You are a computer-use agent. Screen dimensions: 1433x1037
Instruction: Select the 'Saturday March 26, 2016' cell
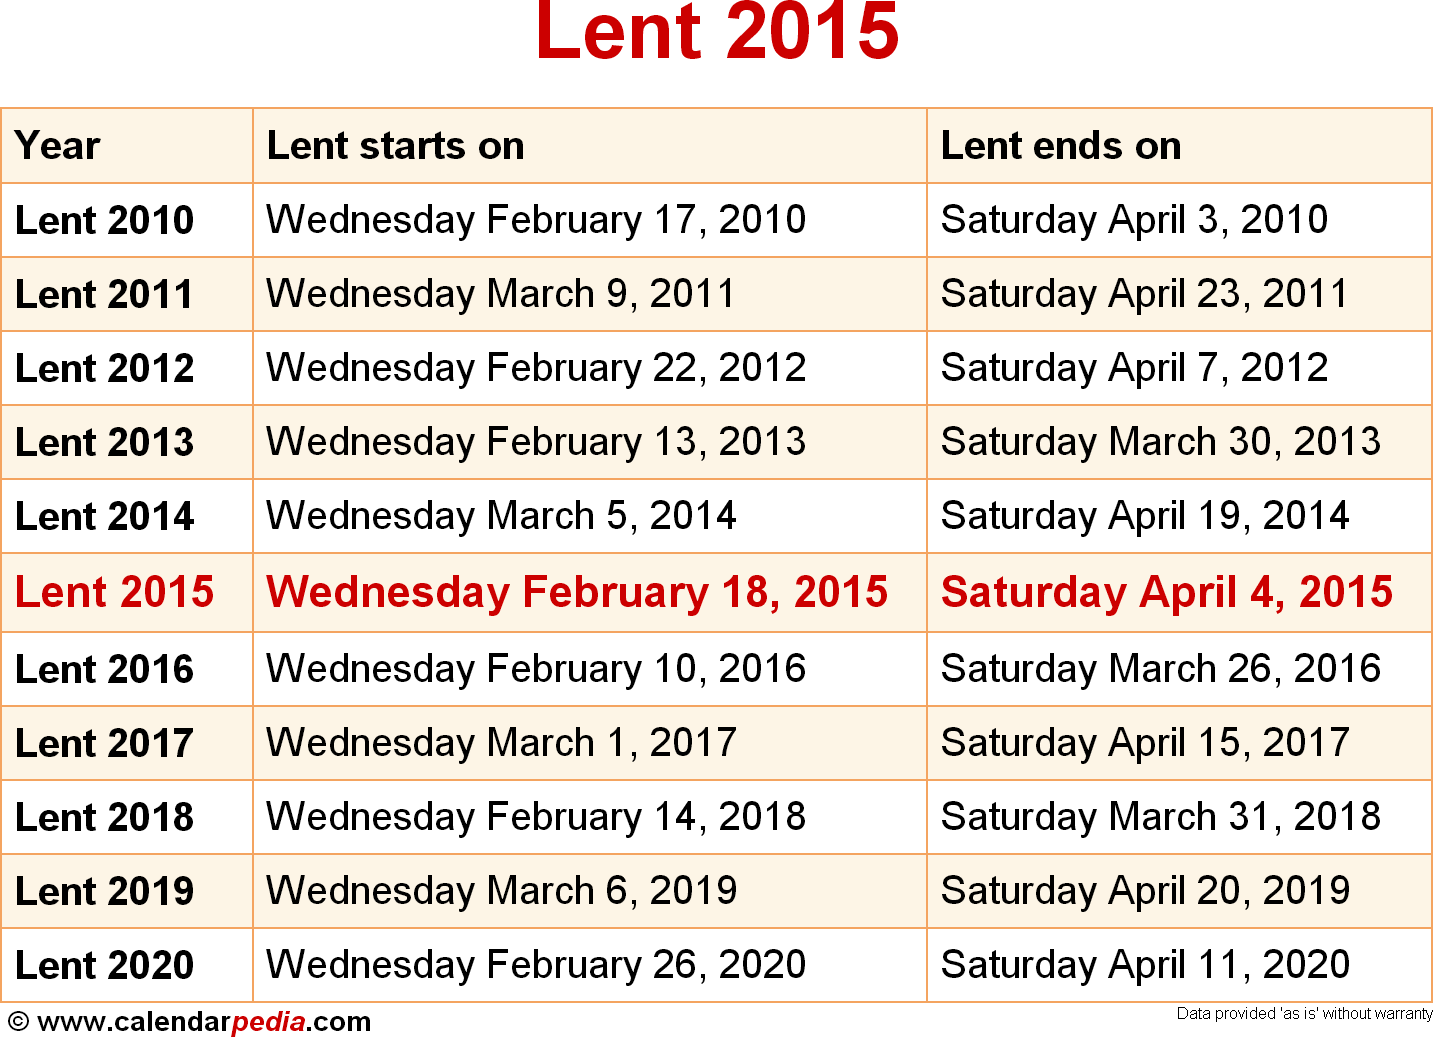pyautogui.click(x=1161, y=669)
